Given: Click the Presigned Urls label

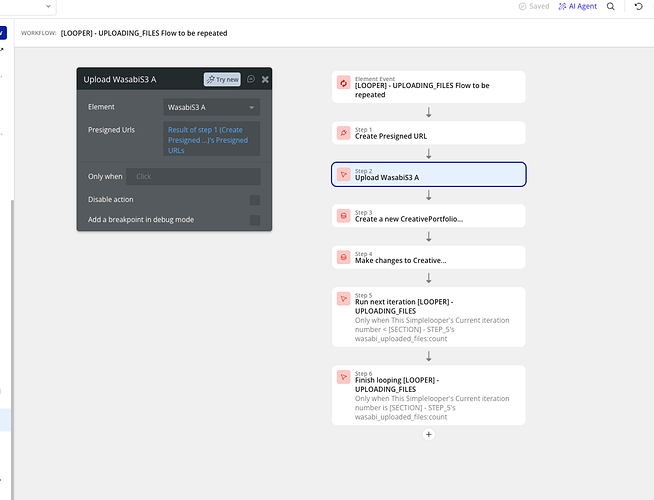Looking at the screenshot, I should tap(111, 130).
